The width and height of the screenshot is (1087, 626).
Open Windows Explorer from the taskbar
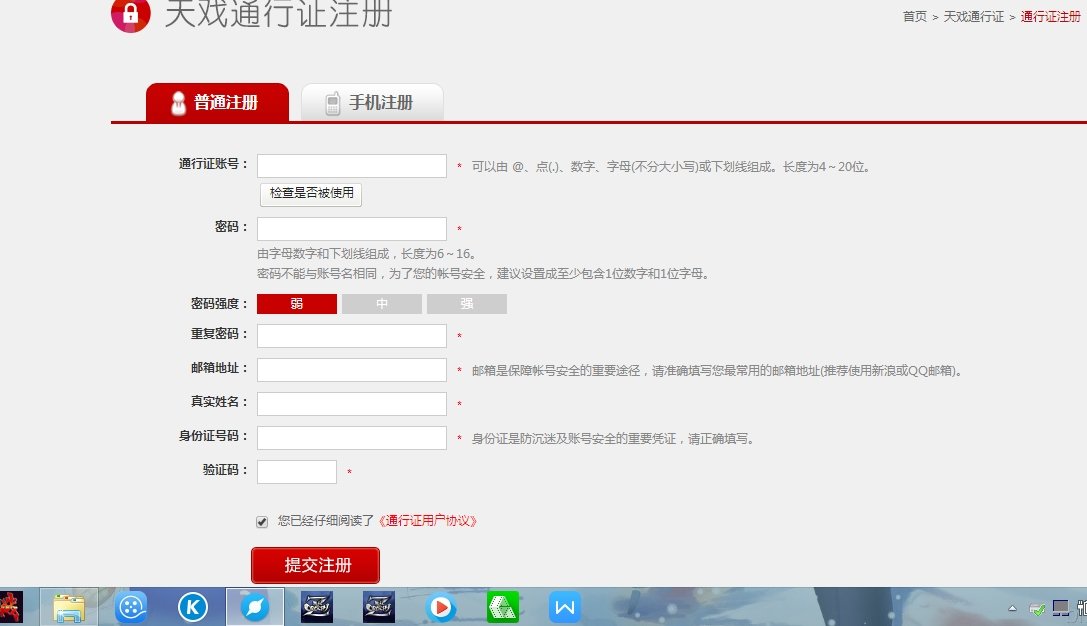68,607
